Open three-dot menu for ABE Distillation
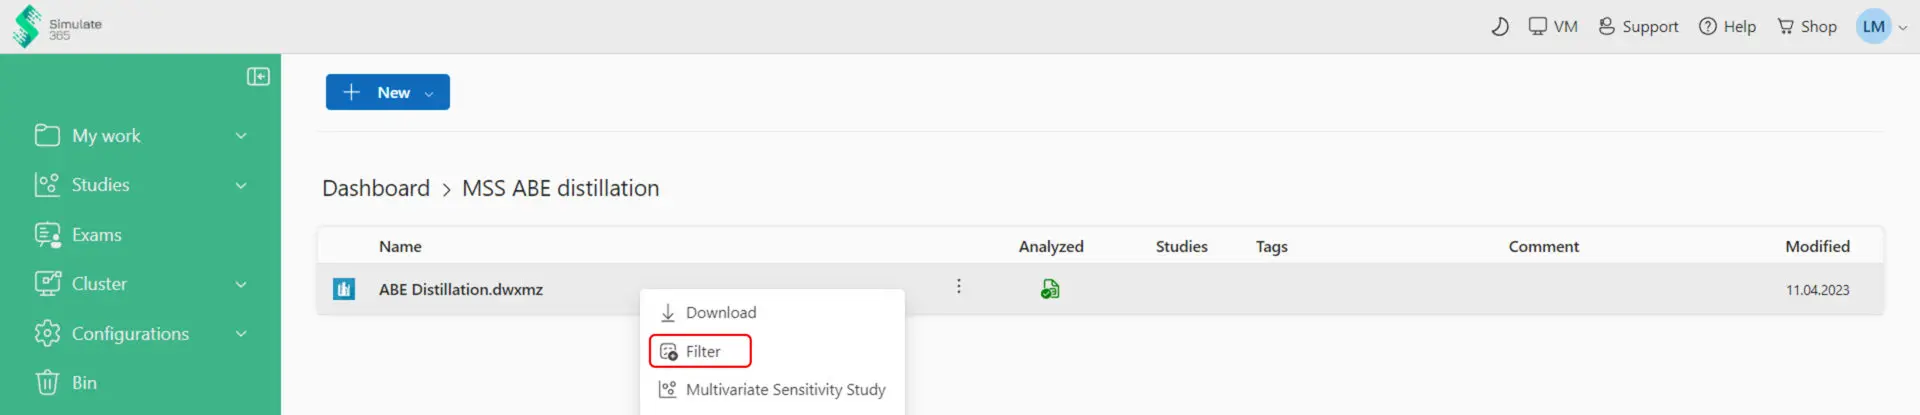The width and height of the screenshot is (1920, 415). [x=958, y=287]
